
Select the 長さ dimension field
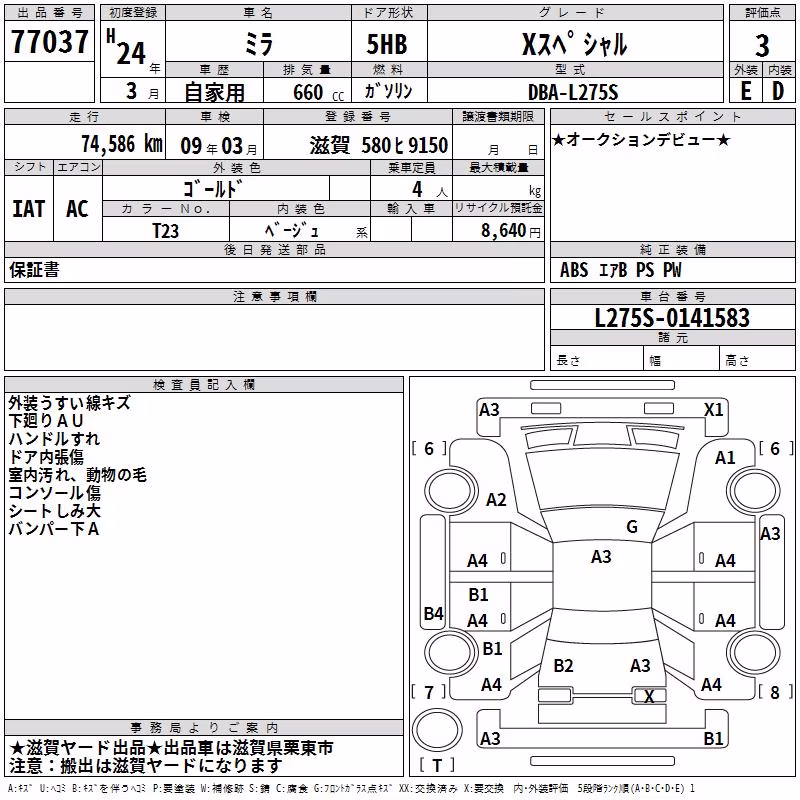coord(596,360)
